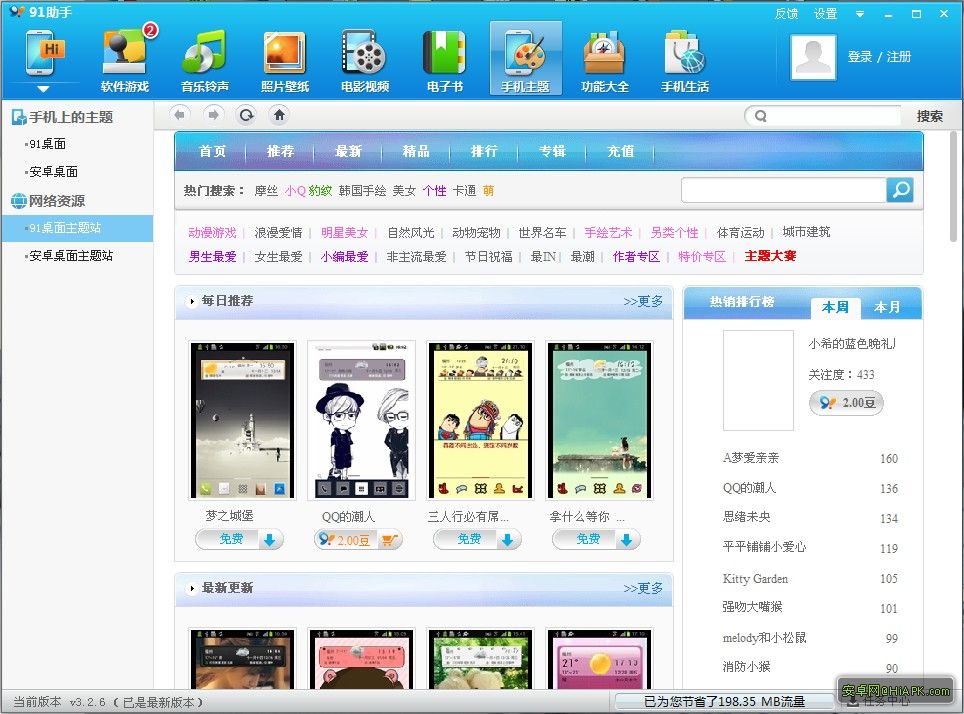Click the 手绘艺术 category link
Viewport: 964px width, 714px height.
coord(608,232)
